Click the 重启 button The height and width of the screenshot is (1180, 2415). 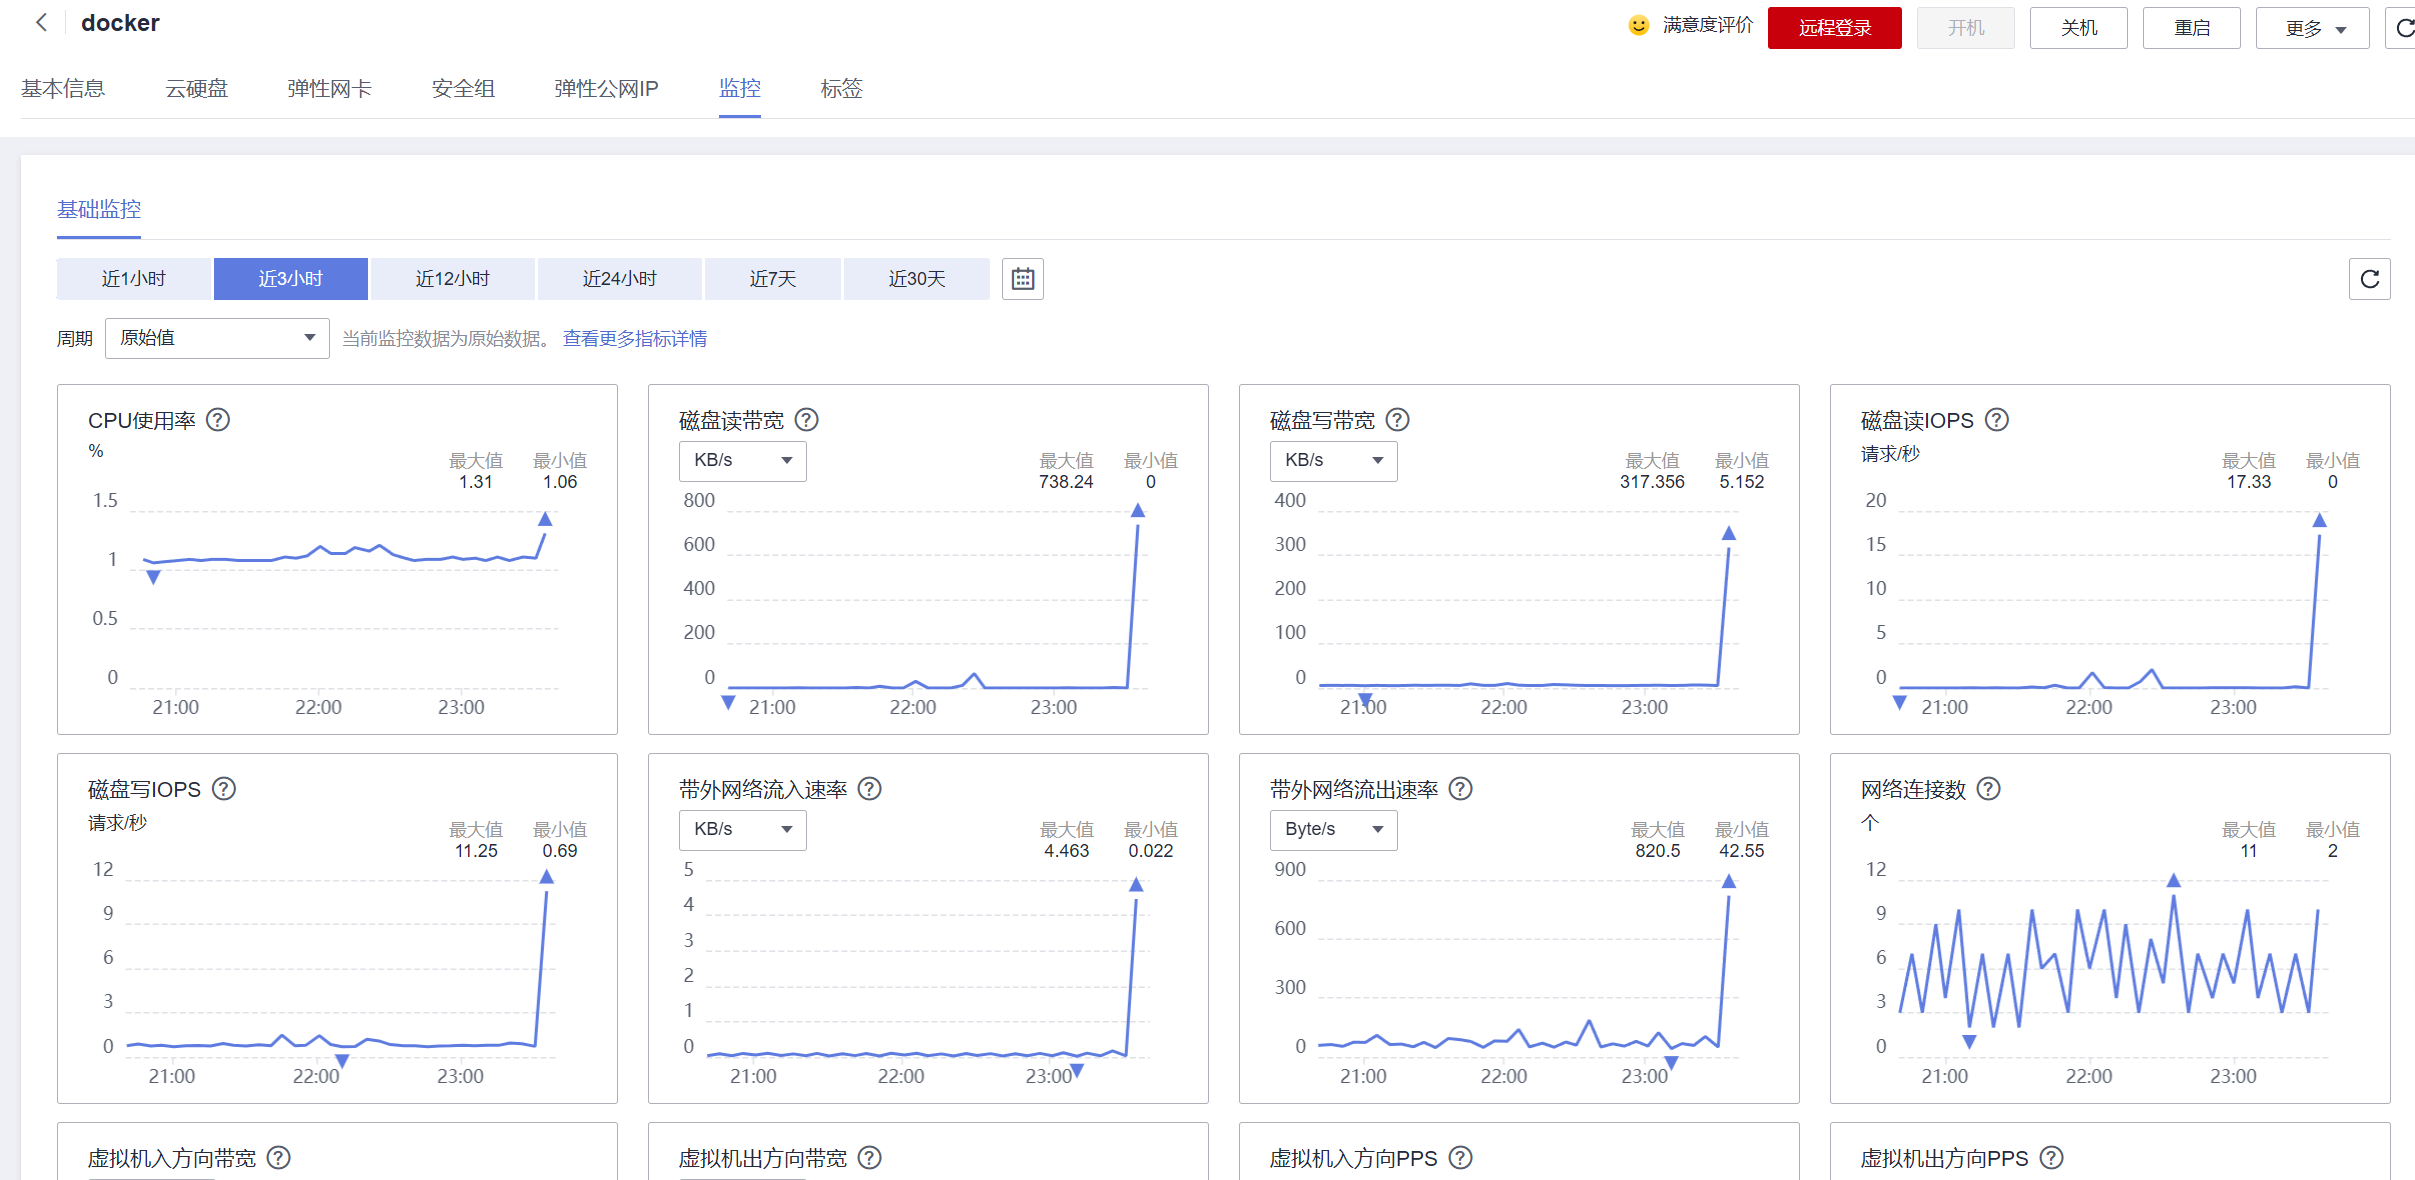click(2191, 28)
